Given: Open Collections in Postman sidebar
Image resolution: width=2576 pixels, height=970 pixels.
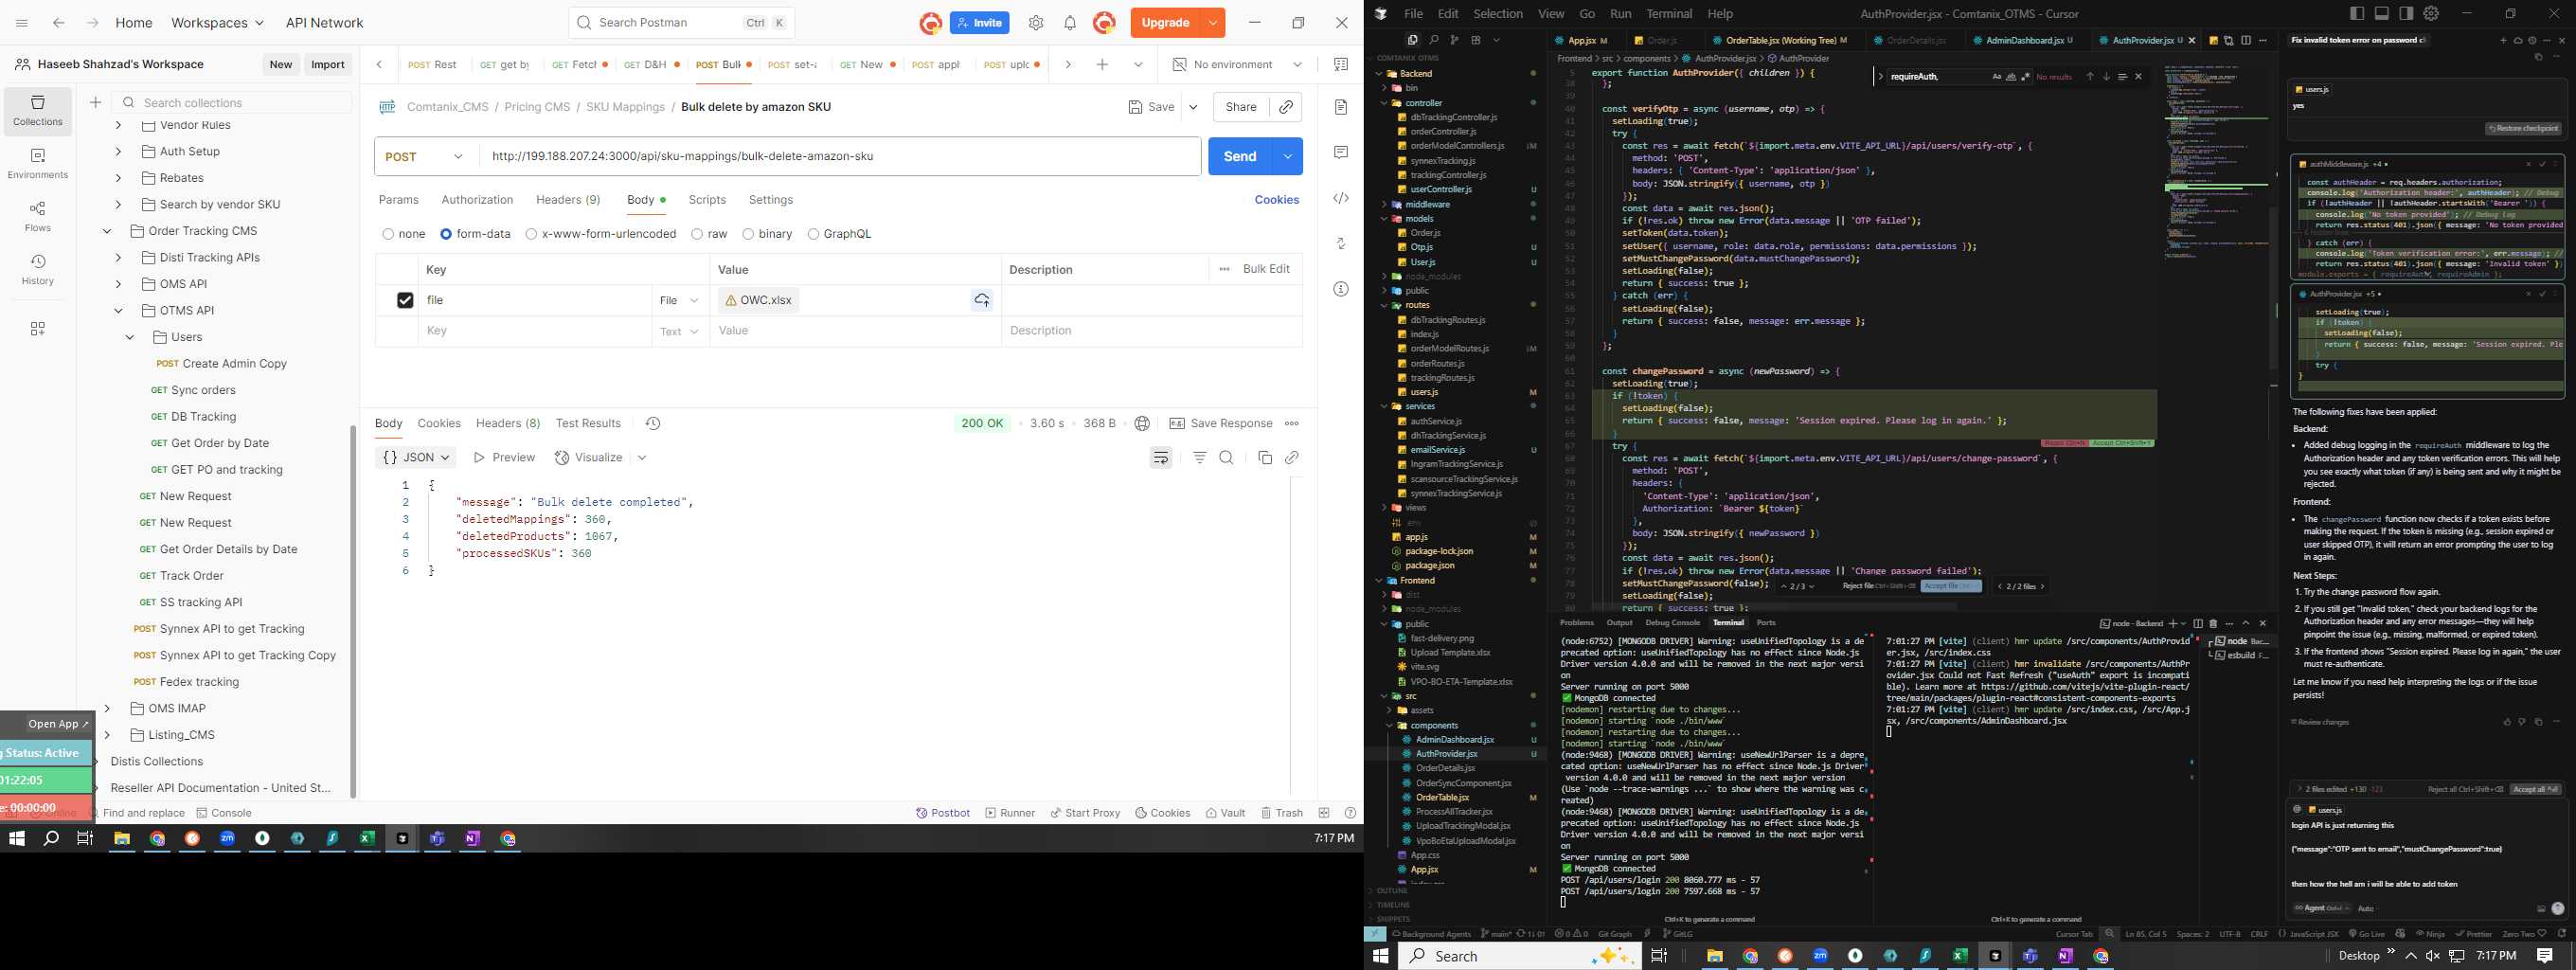Looking at the screenshot, I should pyautogui.click(x=38, y=111).
